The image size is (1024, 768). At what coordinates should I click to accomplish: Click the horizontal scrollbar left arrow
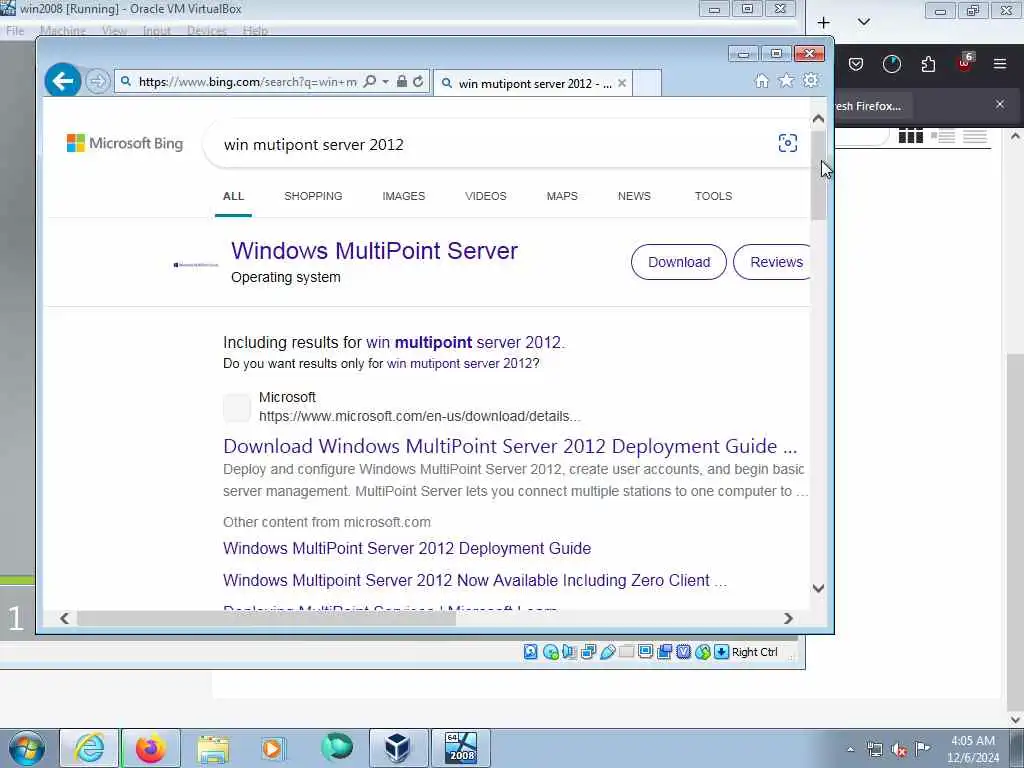[x=64, y=618]
